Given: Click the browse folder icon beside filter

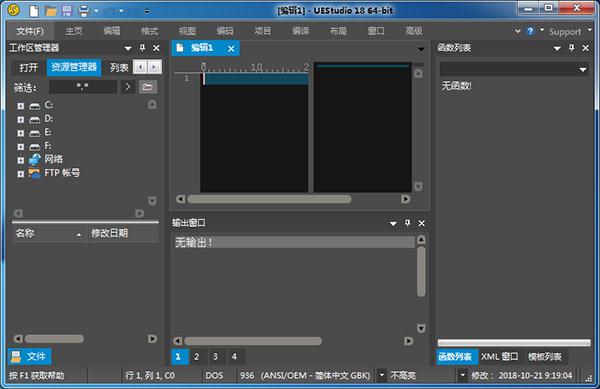Looking at the screenshot, I should [148, 87].
